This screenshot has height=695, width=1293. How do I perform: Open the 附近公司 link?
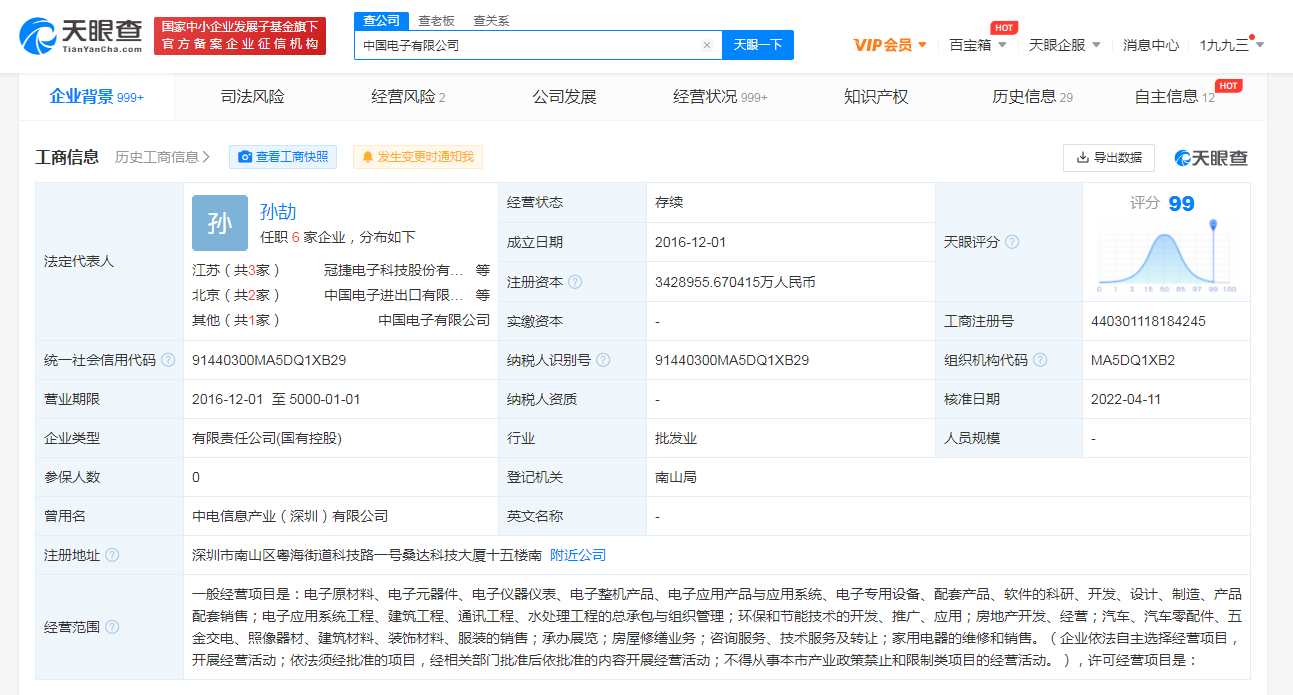(x=578, y=555)
